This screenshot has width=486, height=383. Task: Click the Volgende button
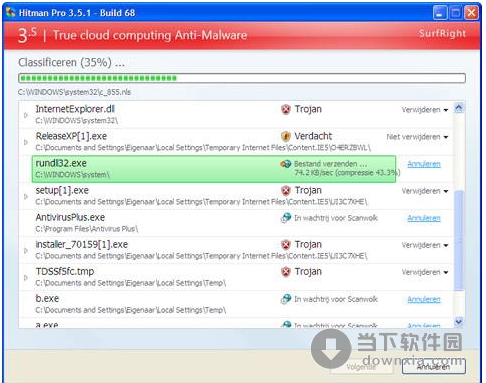click(361, 367)
